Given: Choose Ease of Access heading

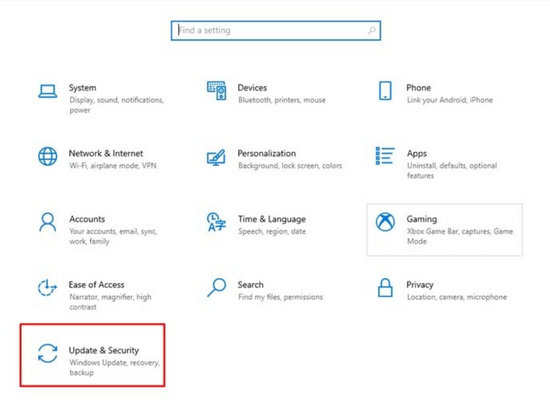Looking at the screenshot, I should [x=96, y=285].
